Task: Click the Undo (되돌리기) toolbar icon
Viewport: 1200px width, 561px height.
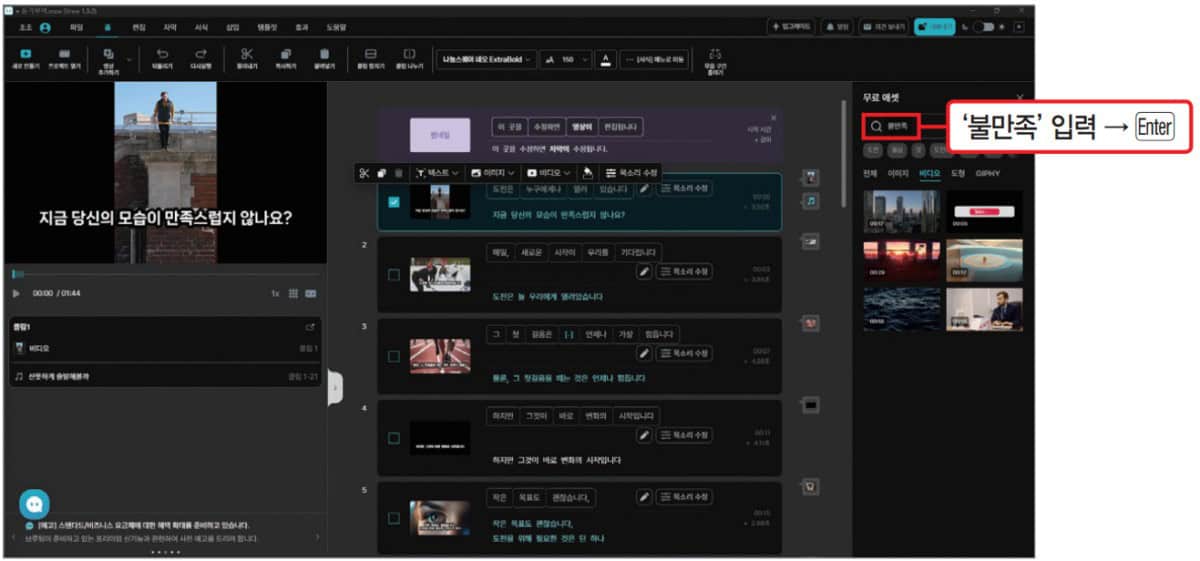Action: 162,54
